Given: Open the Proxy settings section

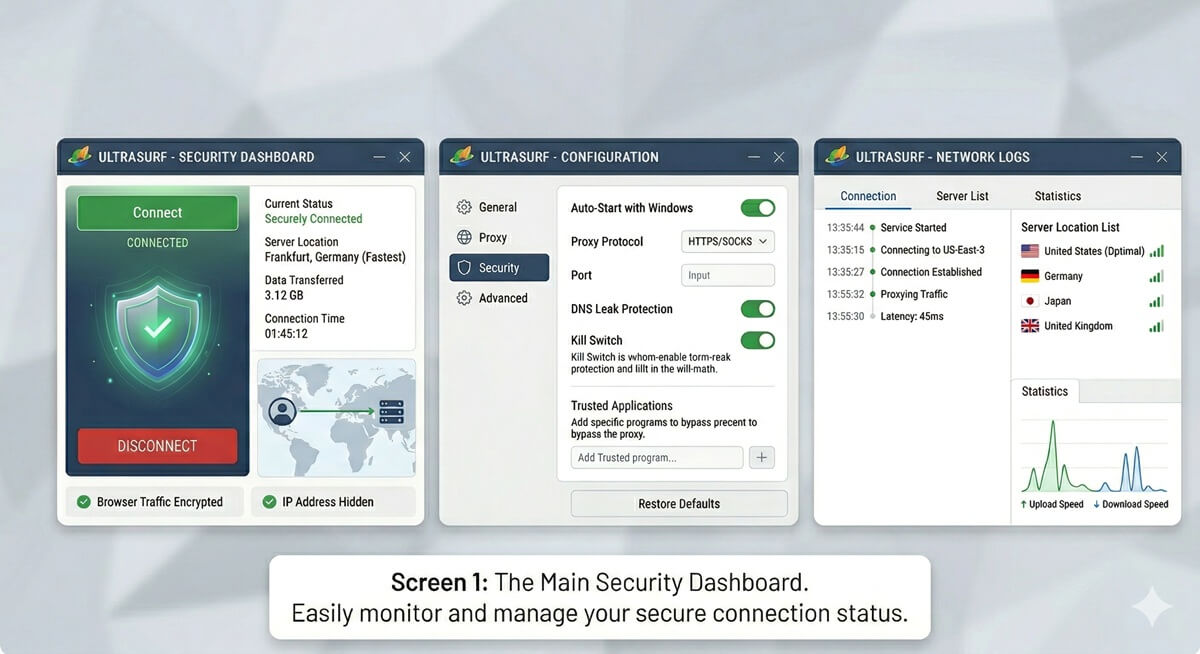Looking at the screenshot, I should (499, 238).
